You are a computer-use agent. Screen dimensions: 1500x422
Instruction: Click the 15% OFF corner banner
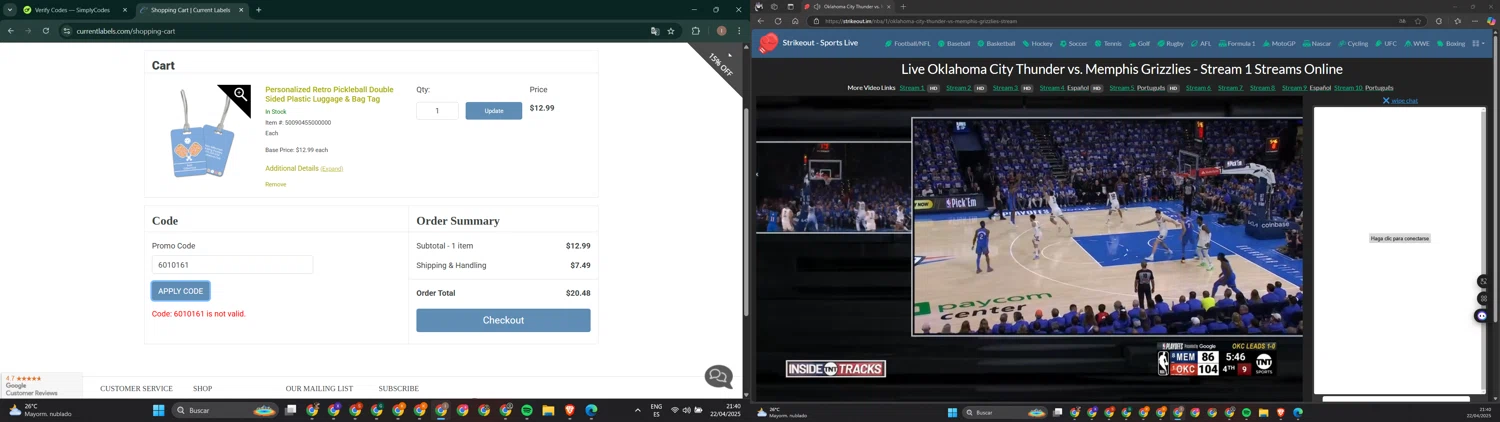(x=722, y=62)
